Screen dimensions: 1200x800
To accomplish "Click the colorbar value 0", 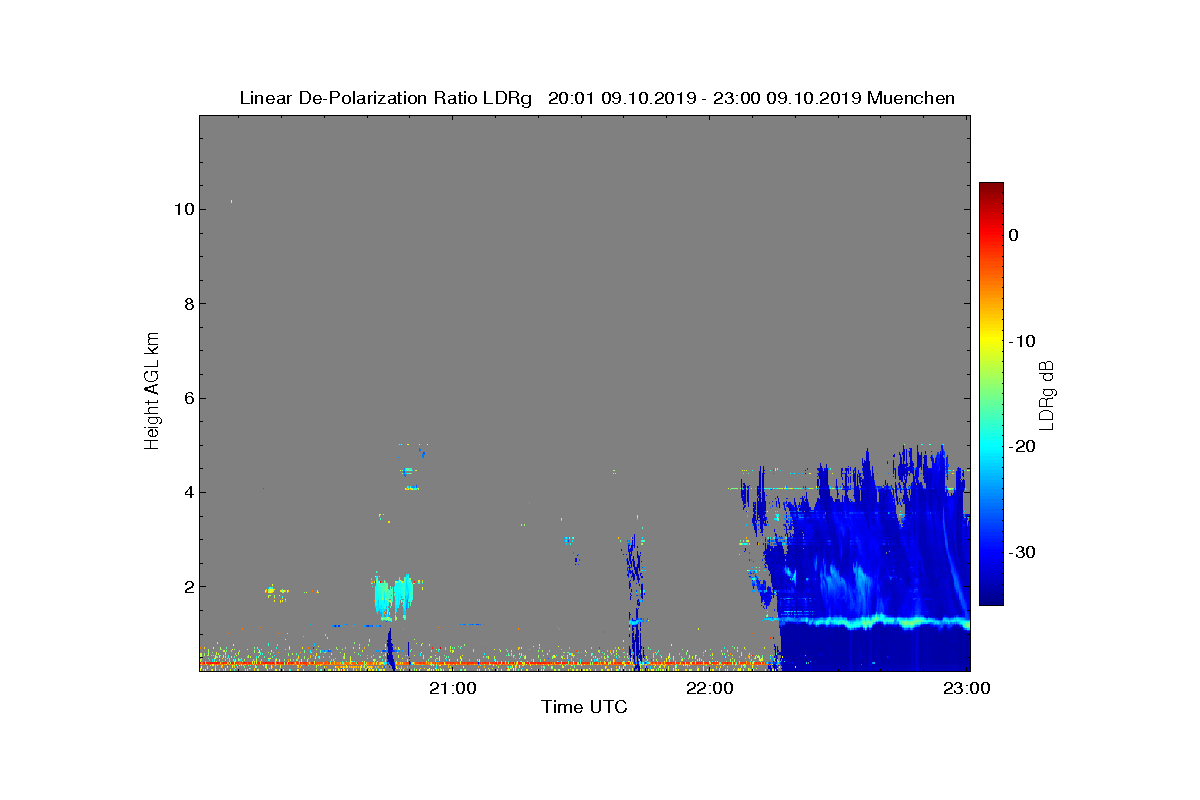I will (1013, 235).
